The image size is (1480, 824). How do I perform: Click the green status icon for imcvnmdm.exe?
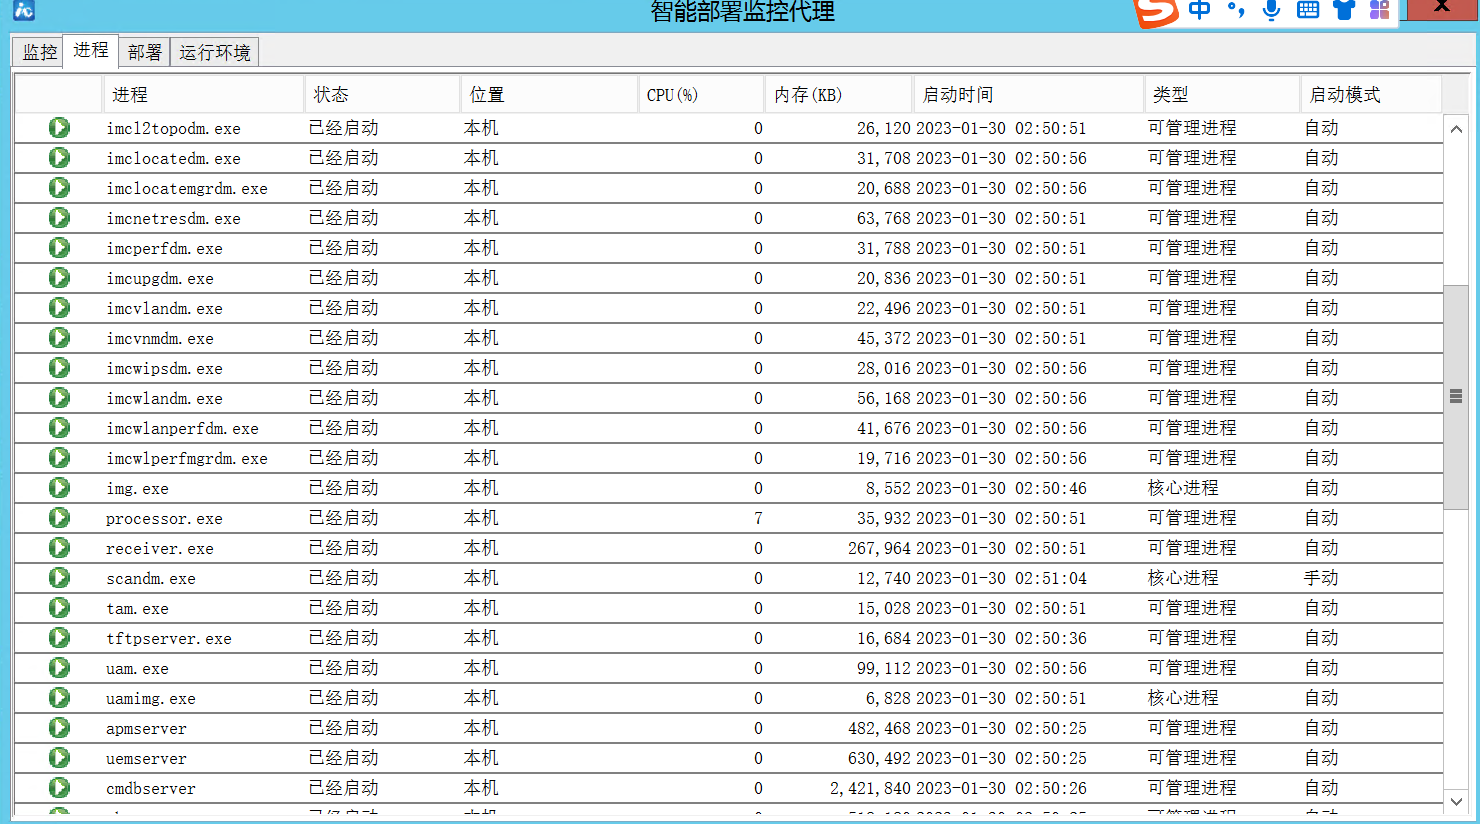coord(59,337)
